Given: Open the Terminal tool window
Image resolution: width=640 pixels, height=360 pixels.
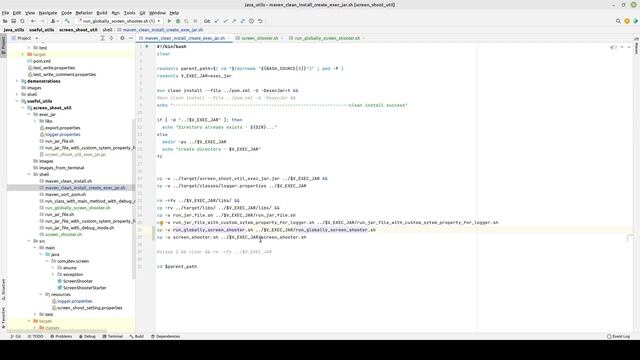Looking at the screenshot, I should click(112, 336).
